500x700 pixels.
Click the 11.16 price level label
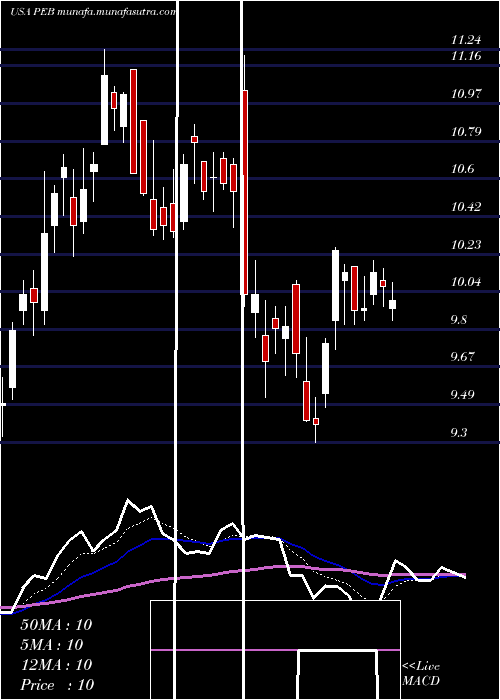(466, 56)
